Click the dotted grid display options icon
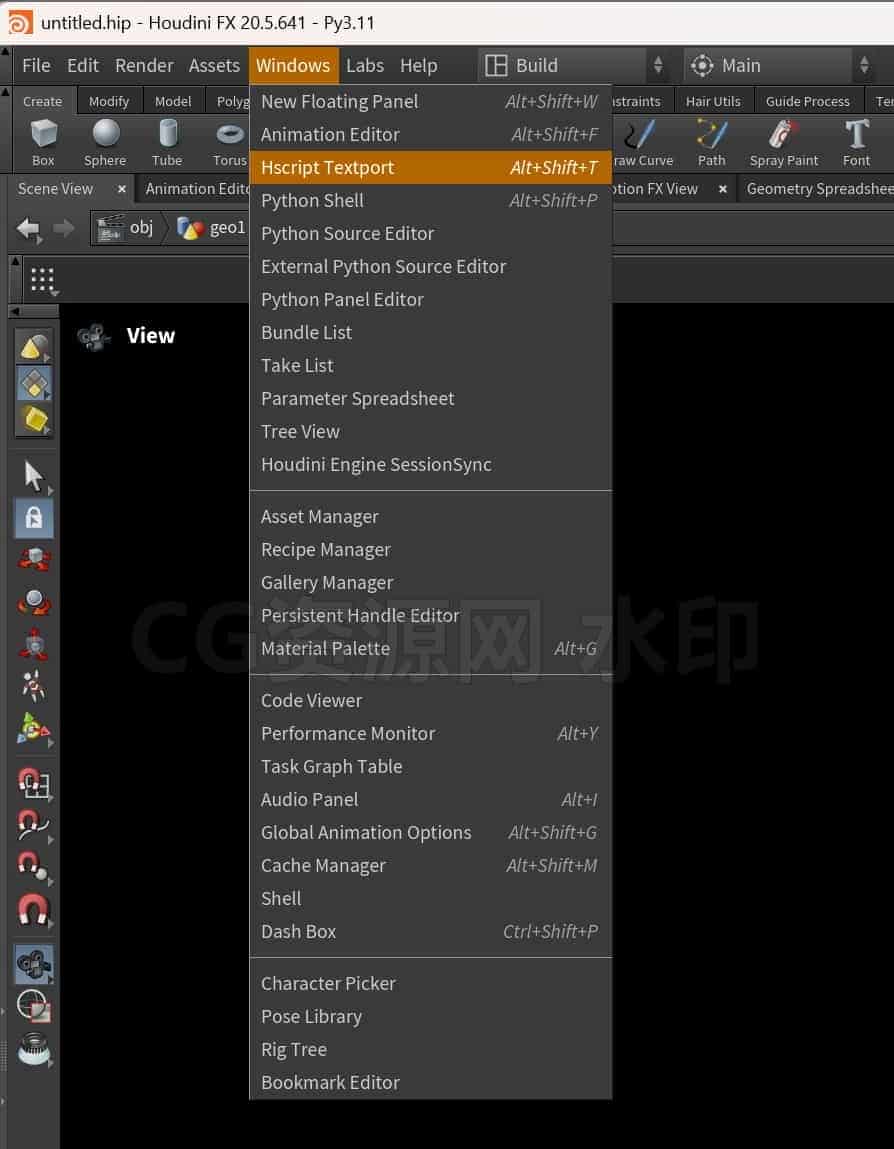 click(x=43, y=280)
